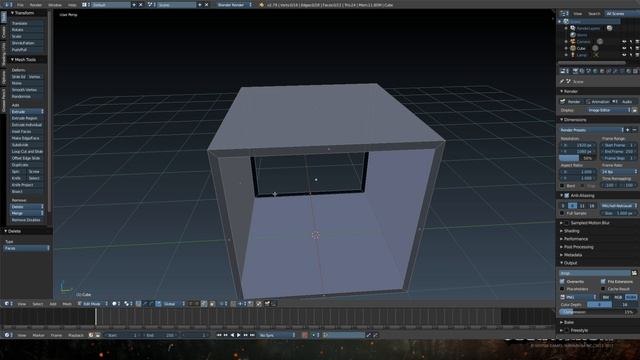Click the Extrude Region button

point(27,118)
